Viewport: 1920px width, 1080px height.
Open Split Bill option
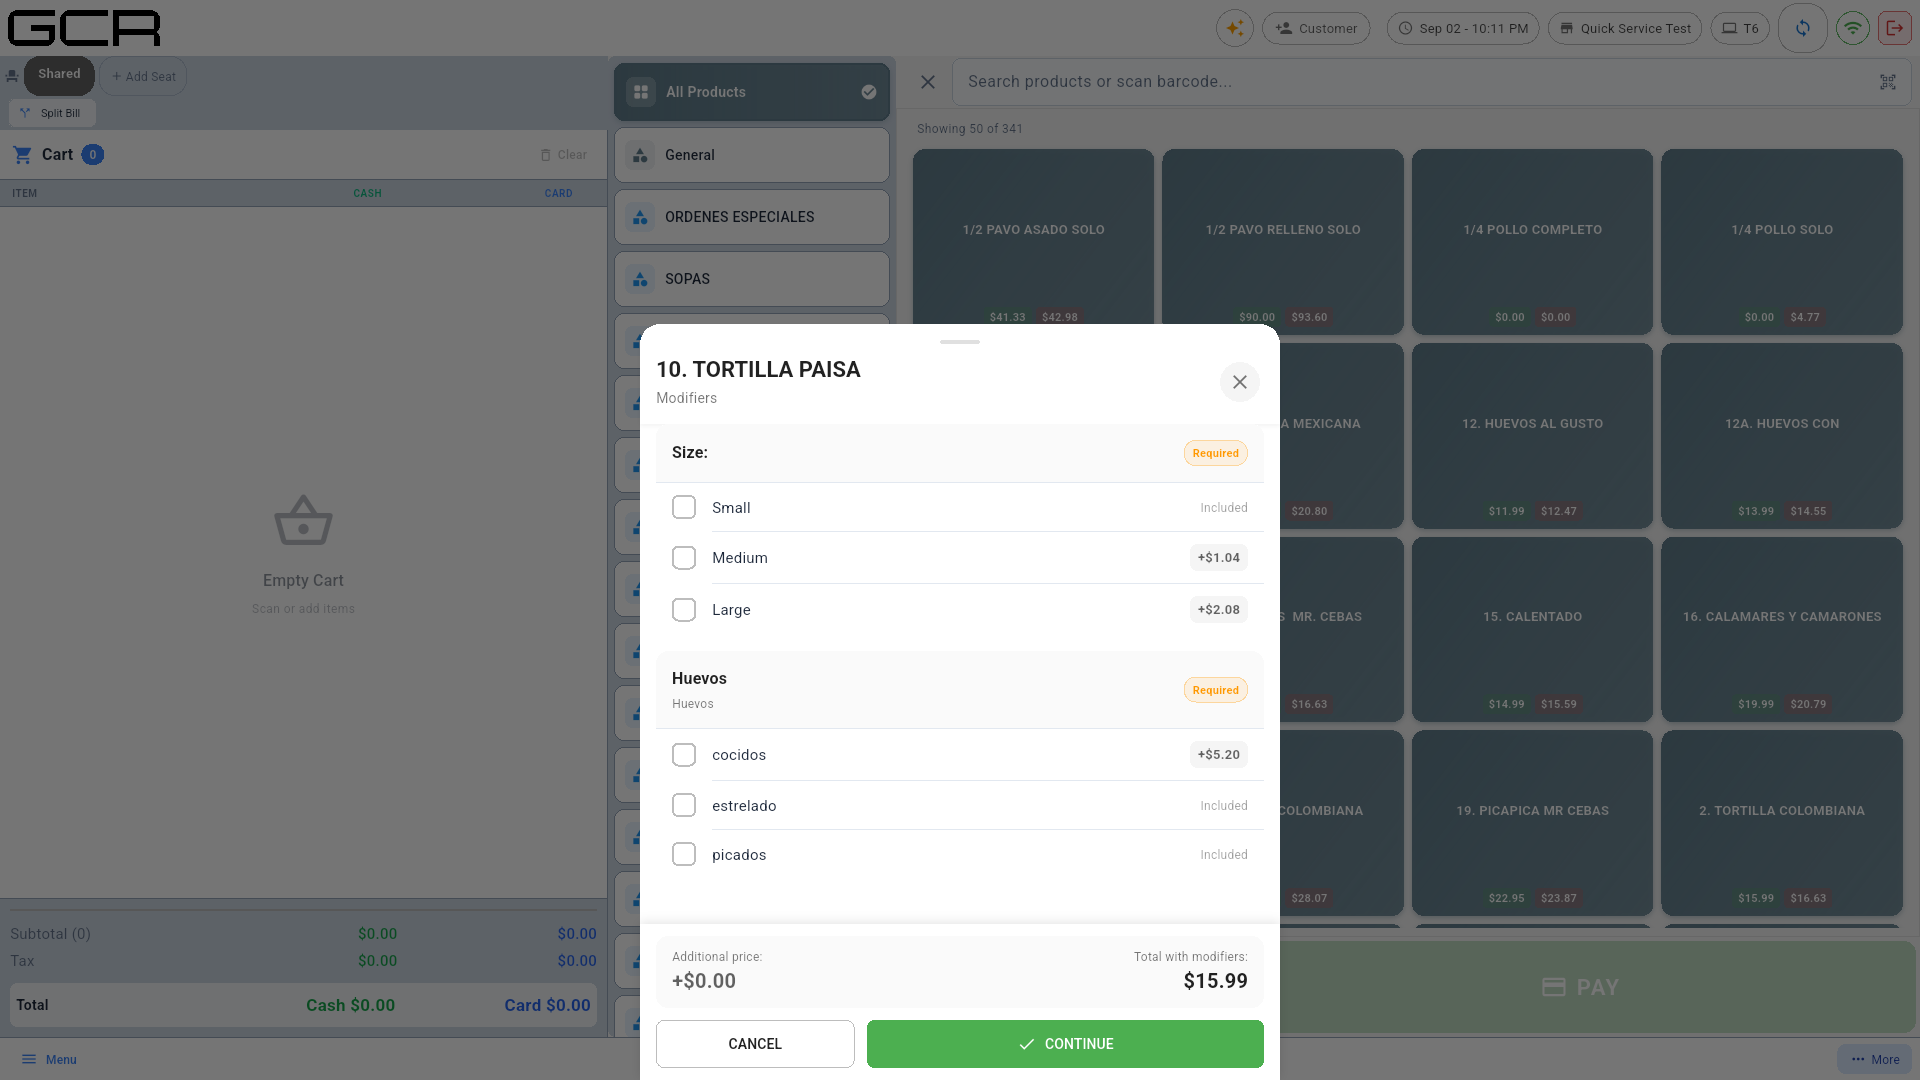tap(52, 113)
